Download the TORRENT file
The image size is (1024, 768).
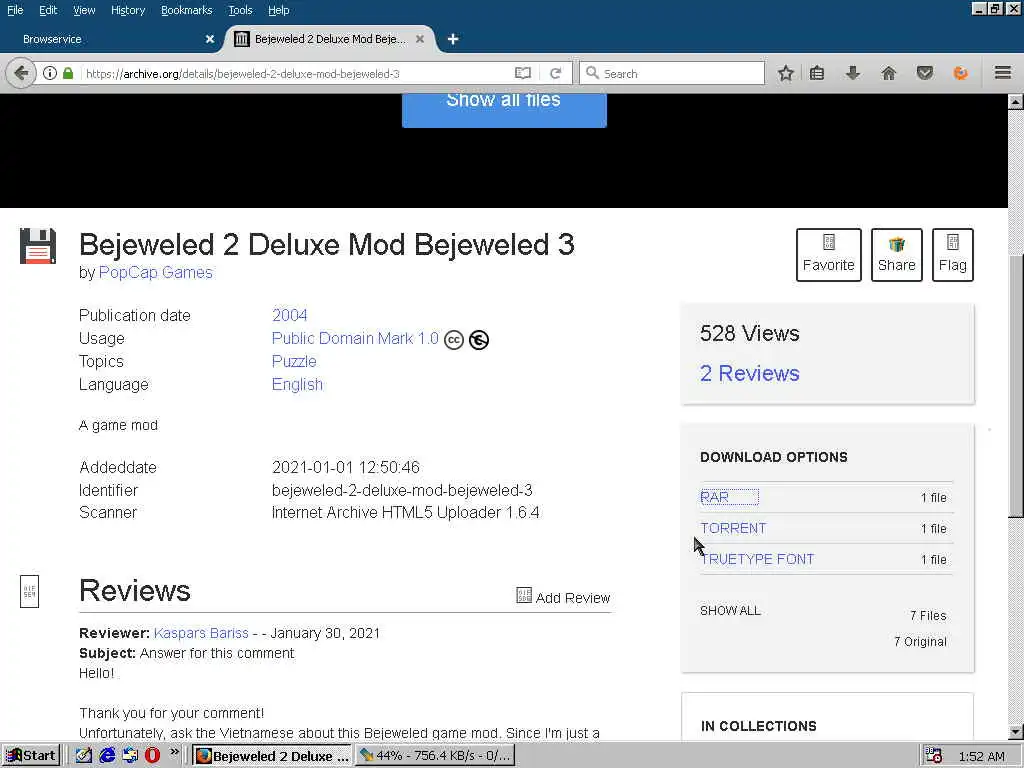tap(733, 528)
